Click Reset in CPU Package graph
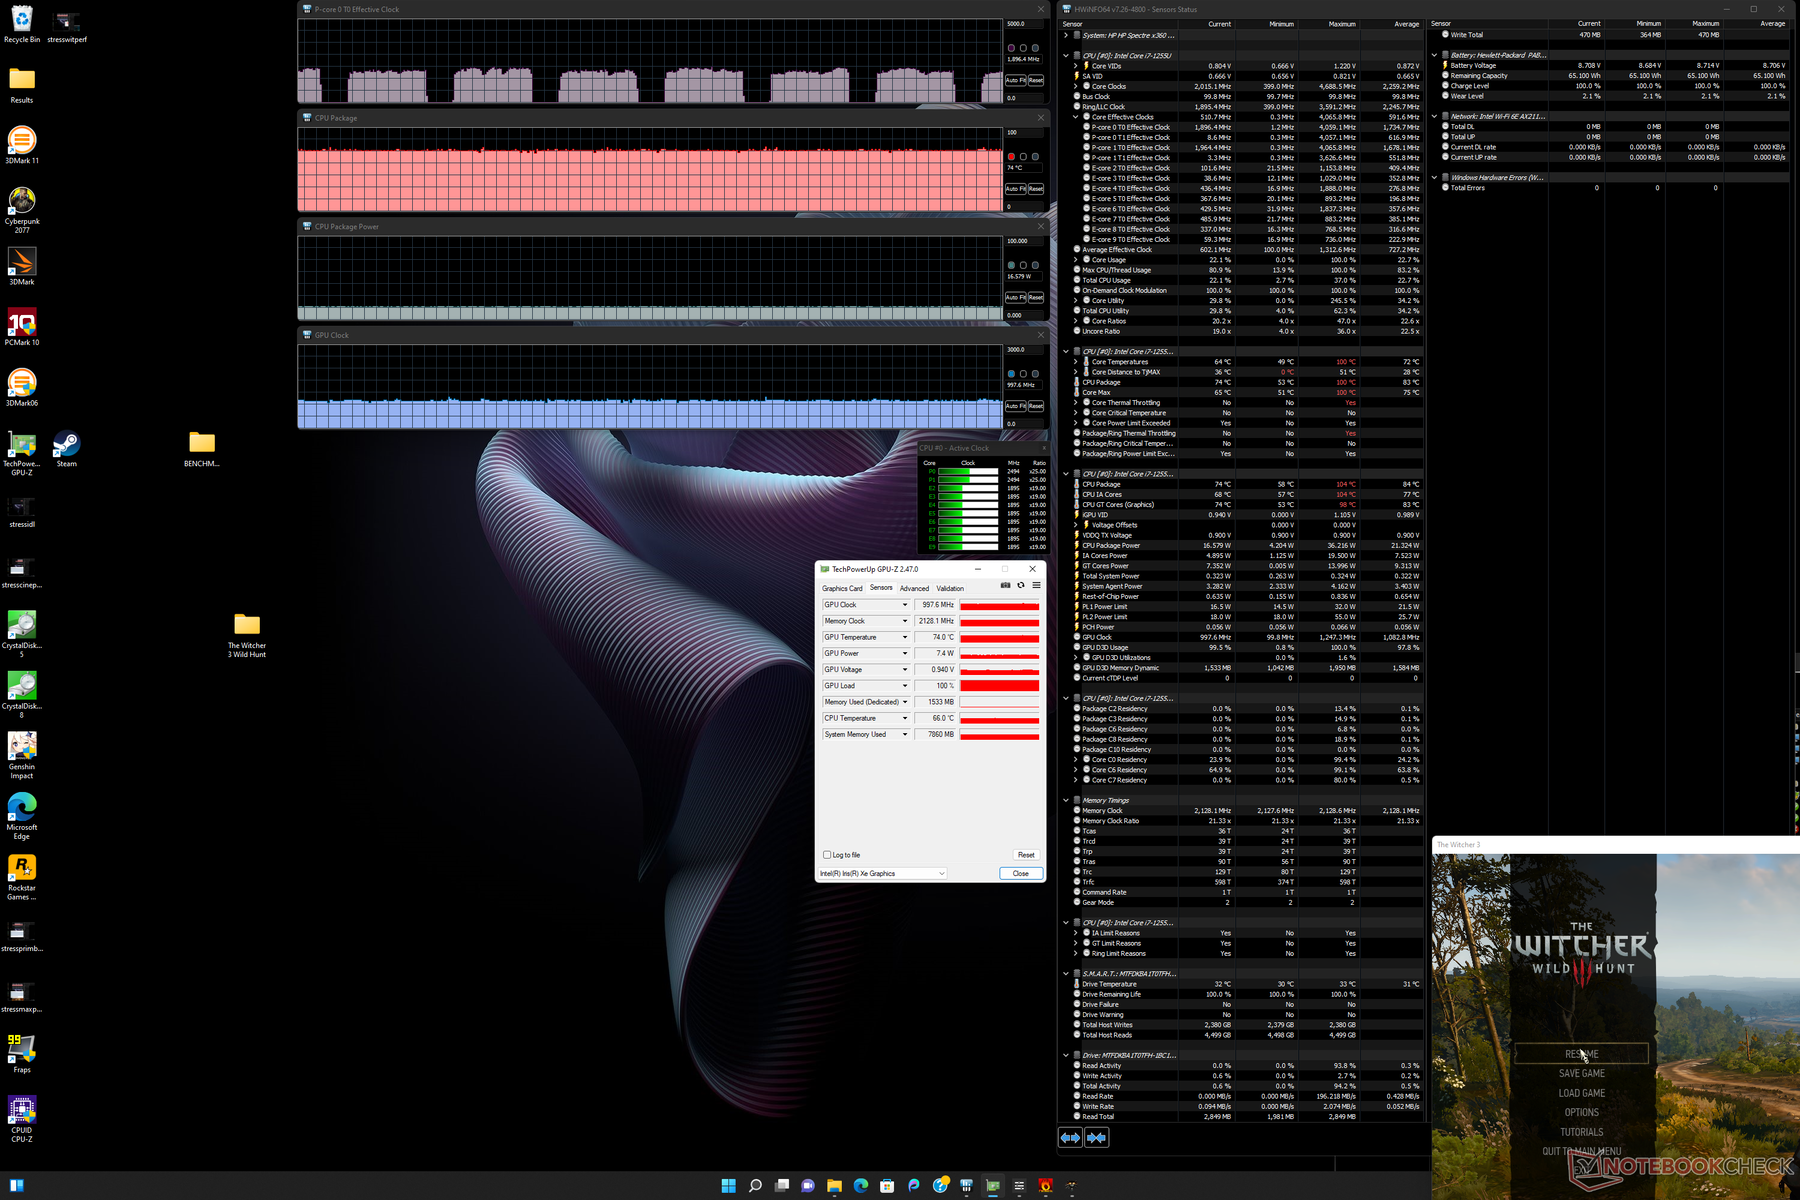 pos(1036,189)
